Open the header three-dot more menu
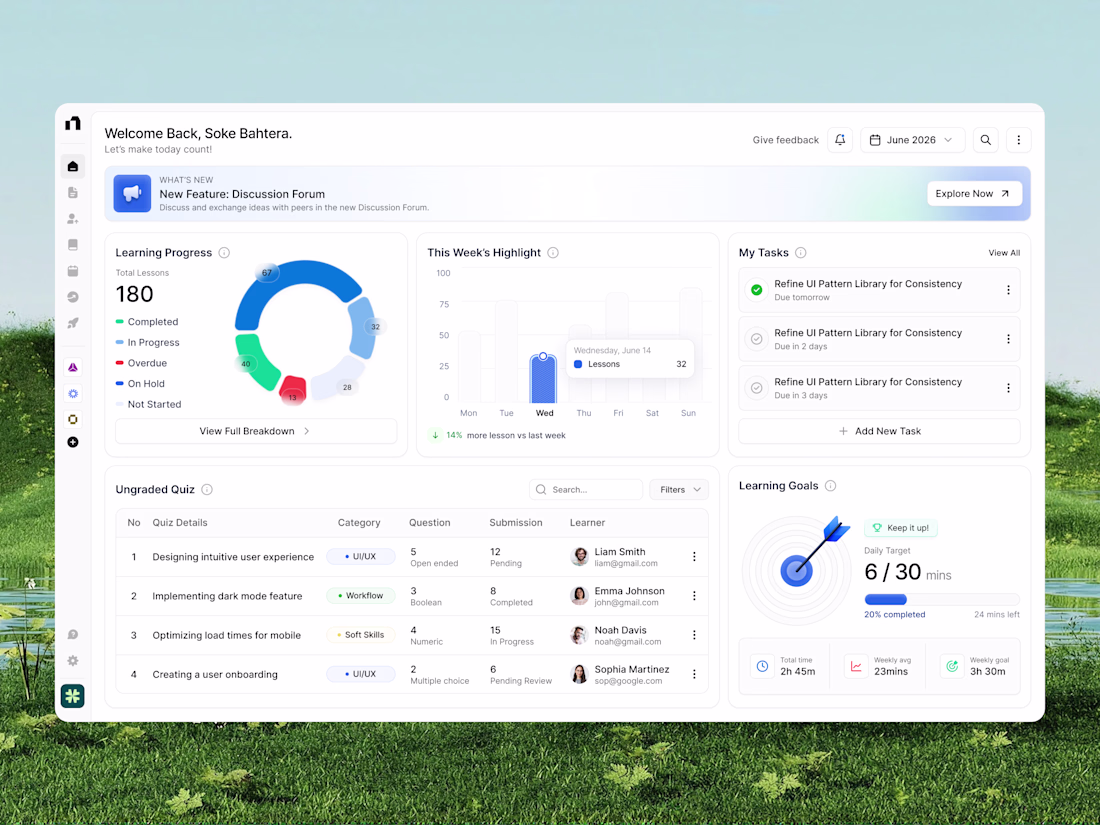Viewport: 1100px width, 825px height. tap(1019, 140)
